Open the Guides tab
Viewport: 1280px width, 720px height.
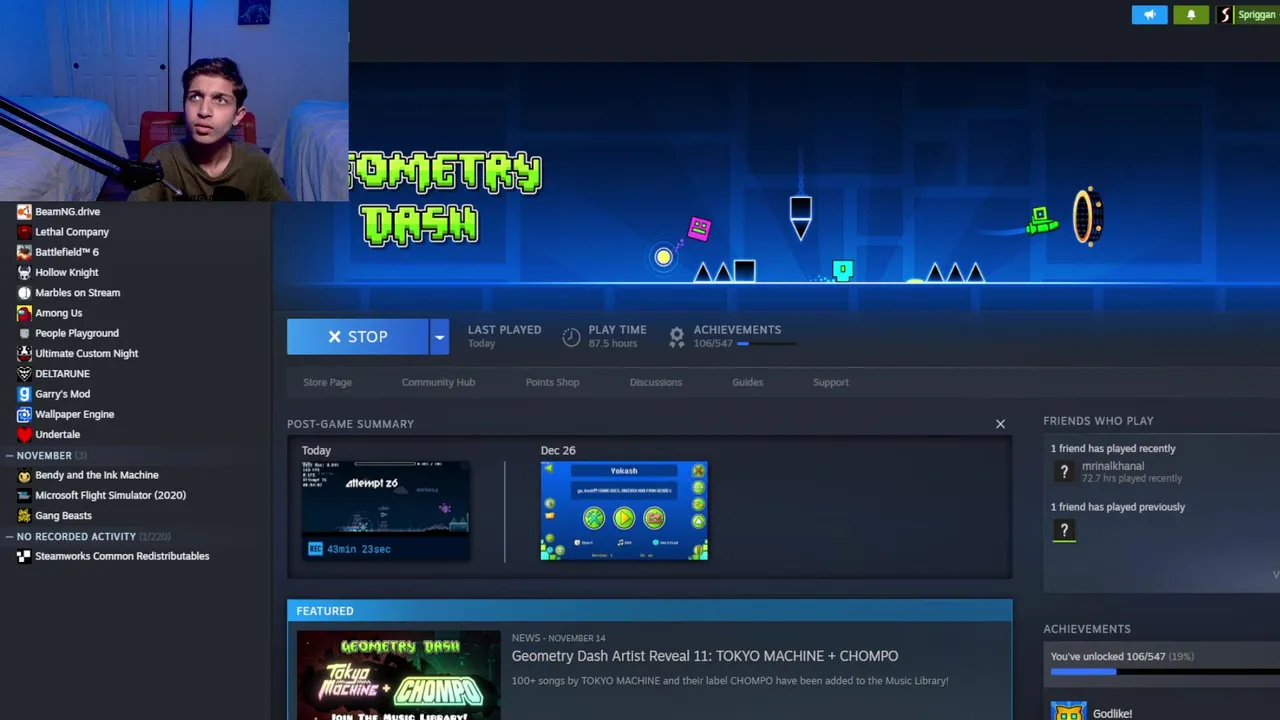pos(747,382)
